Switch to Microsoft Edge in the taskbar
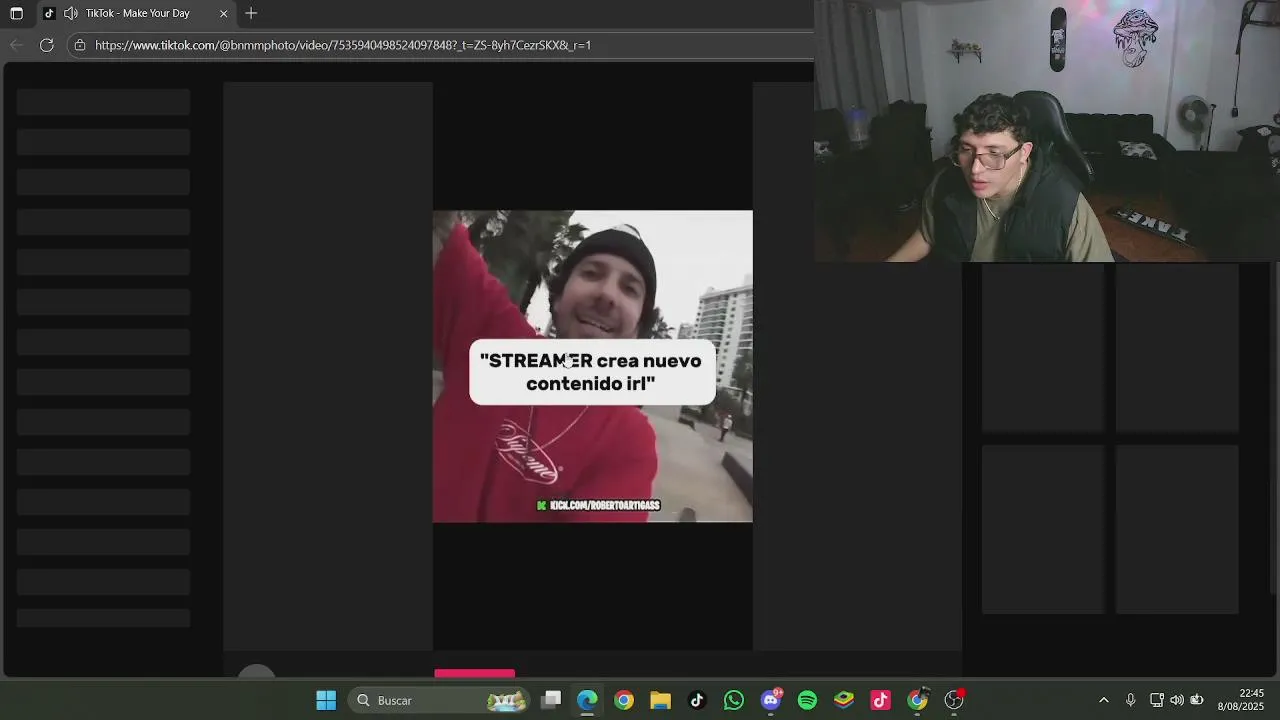Screen dimensions: 1280x720 pos(587,700)
